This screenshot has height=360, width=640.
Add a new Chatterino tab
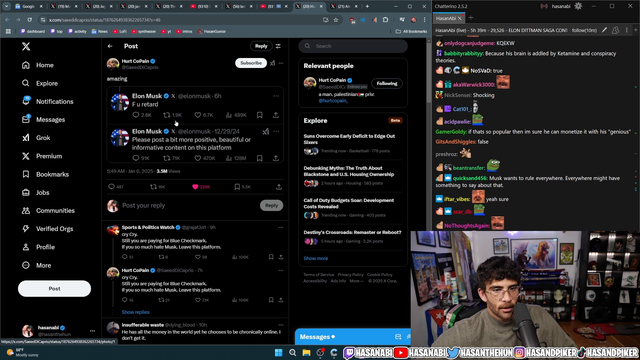point(471,18)
